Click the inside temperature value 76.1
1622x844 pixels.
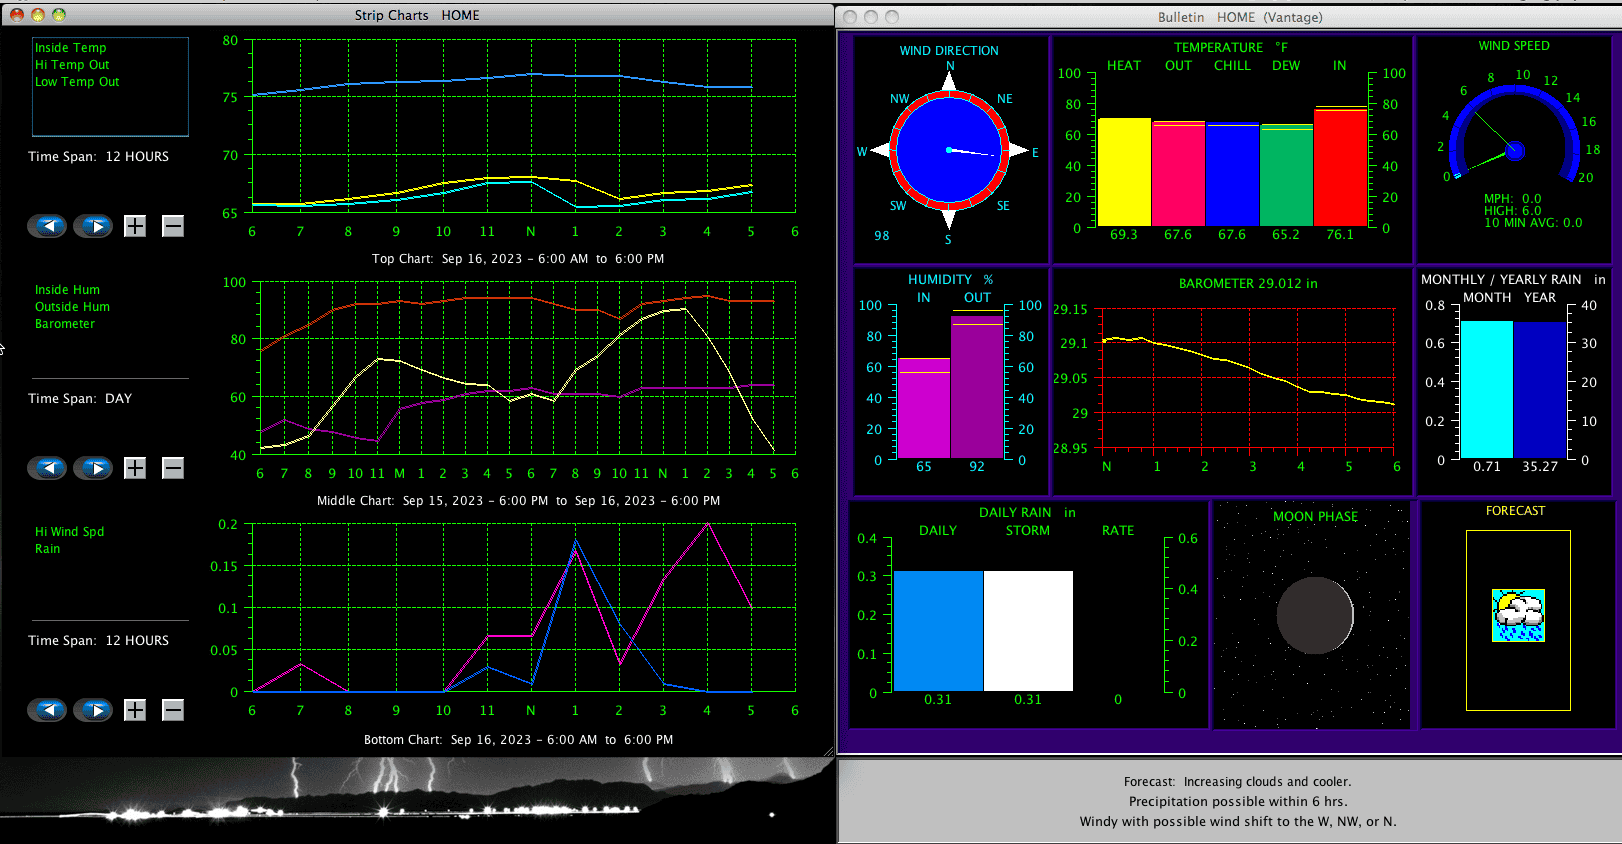point(1340,235)
